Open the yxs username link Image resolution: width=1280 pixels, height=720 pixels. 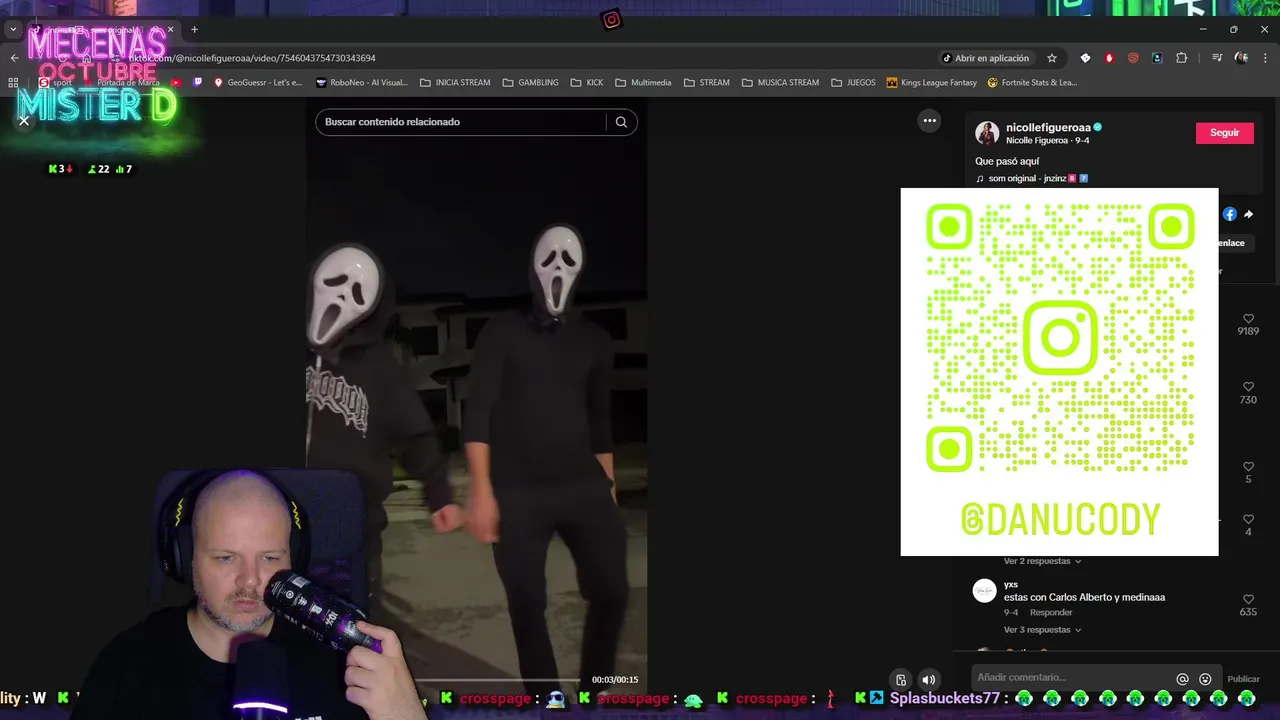(x=1011, y=584)
